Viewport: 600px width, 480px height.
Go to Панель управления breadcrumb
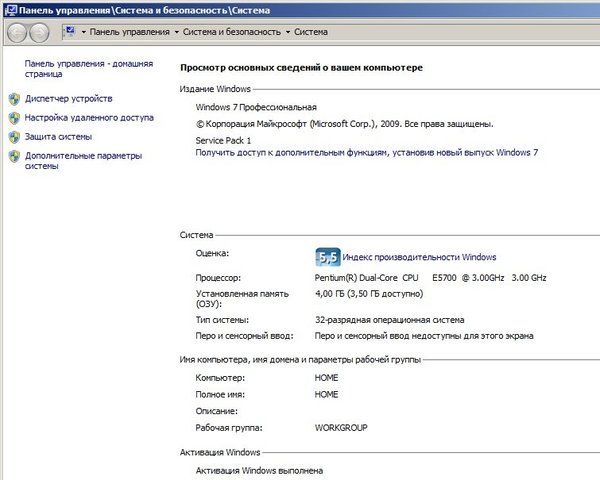coord(129,32)
